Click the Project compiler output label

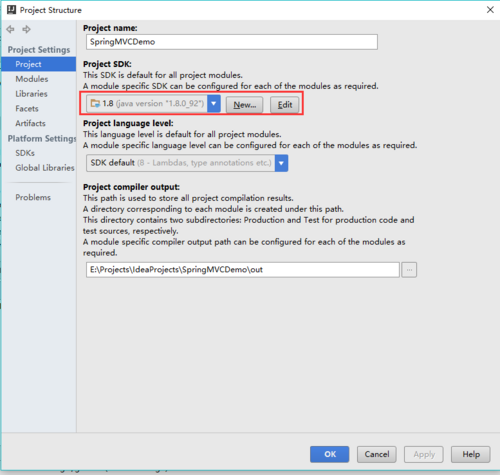coord(131,187)
